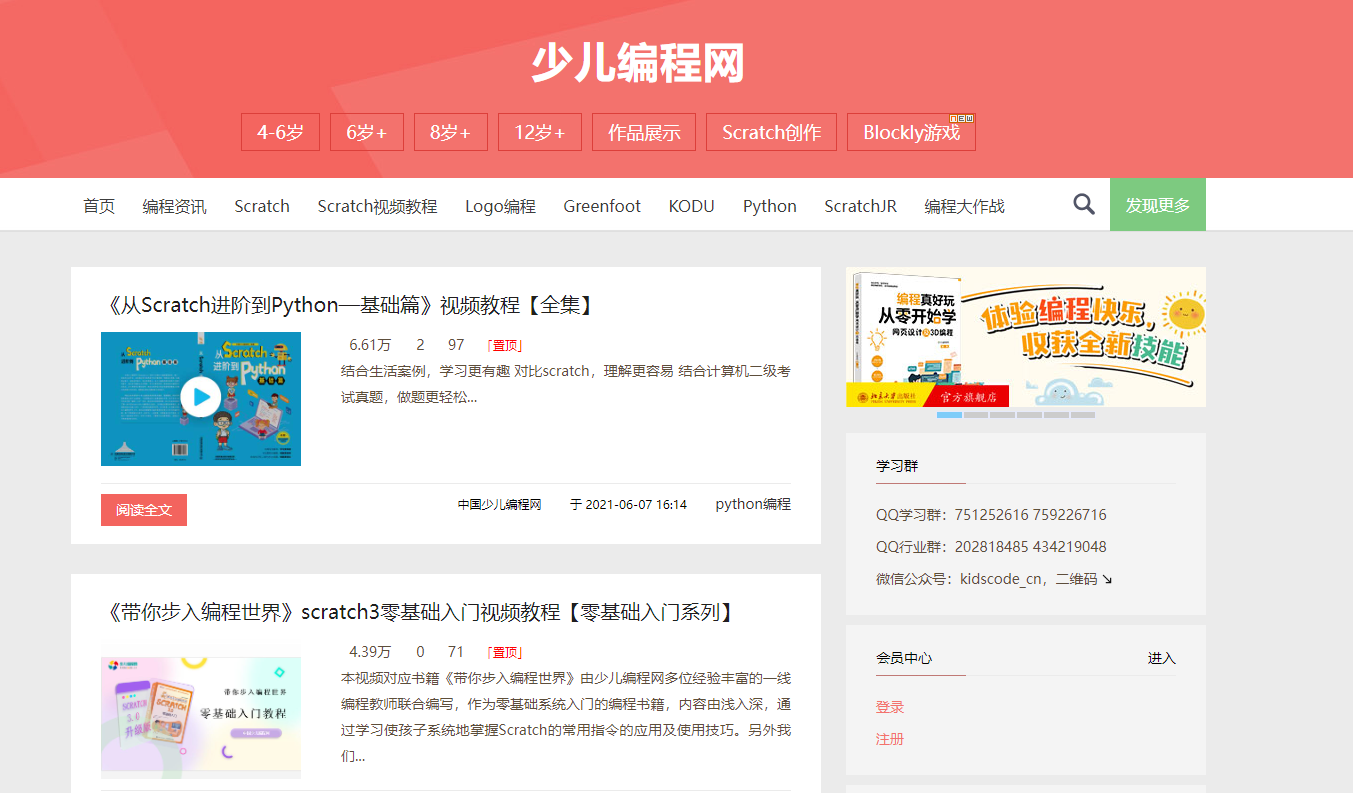Open the Python menu item
This screenshot has width=1353, height=793.
click(x=770, y=206)
